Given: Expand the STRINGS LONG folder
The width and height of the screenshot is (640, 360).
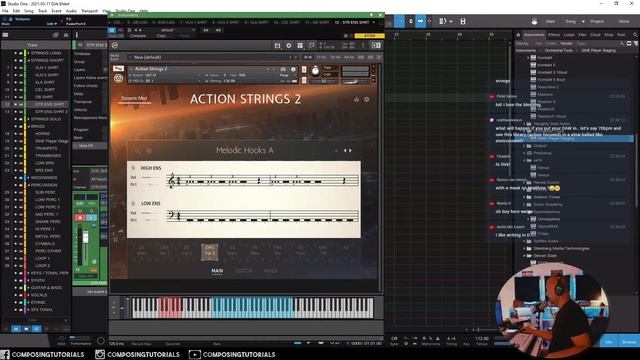Looking at the screenshot, I should (x=29, y=53).
